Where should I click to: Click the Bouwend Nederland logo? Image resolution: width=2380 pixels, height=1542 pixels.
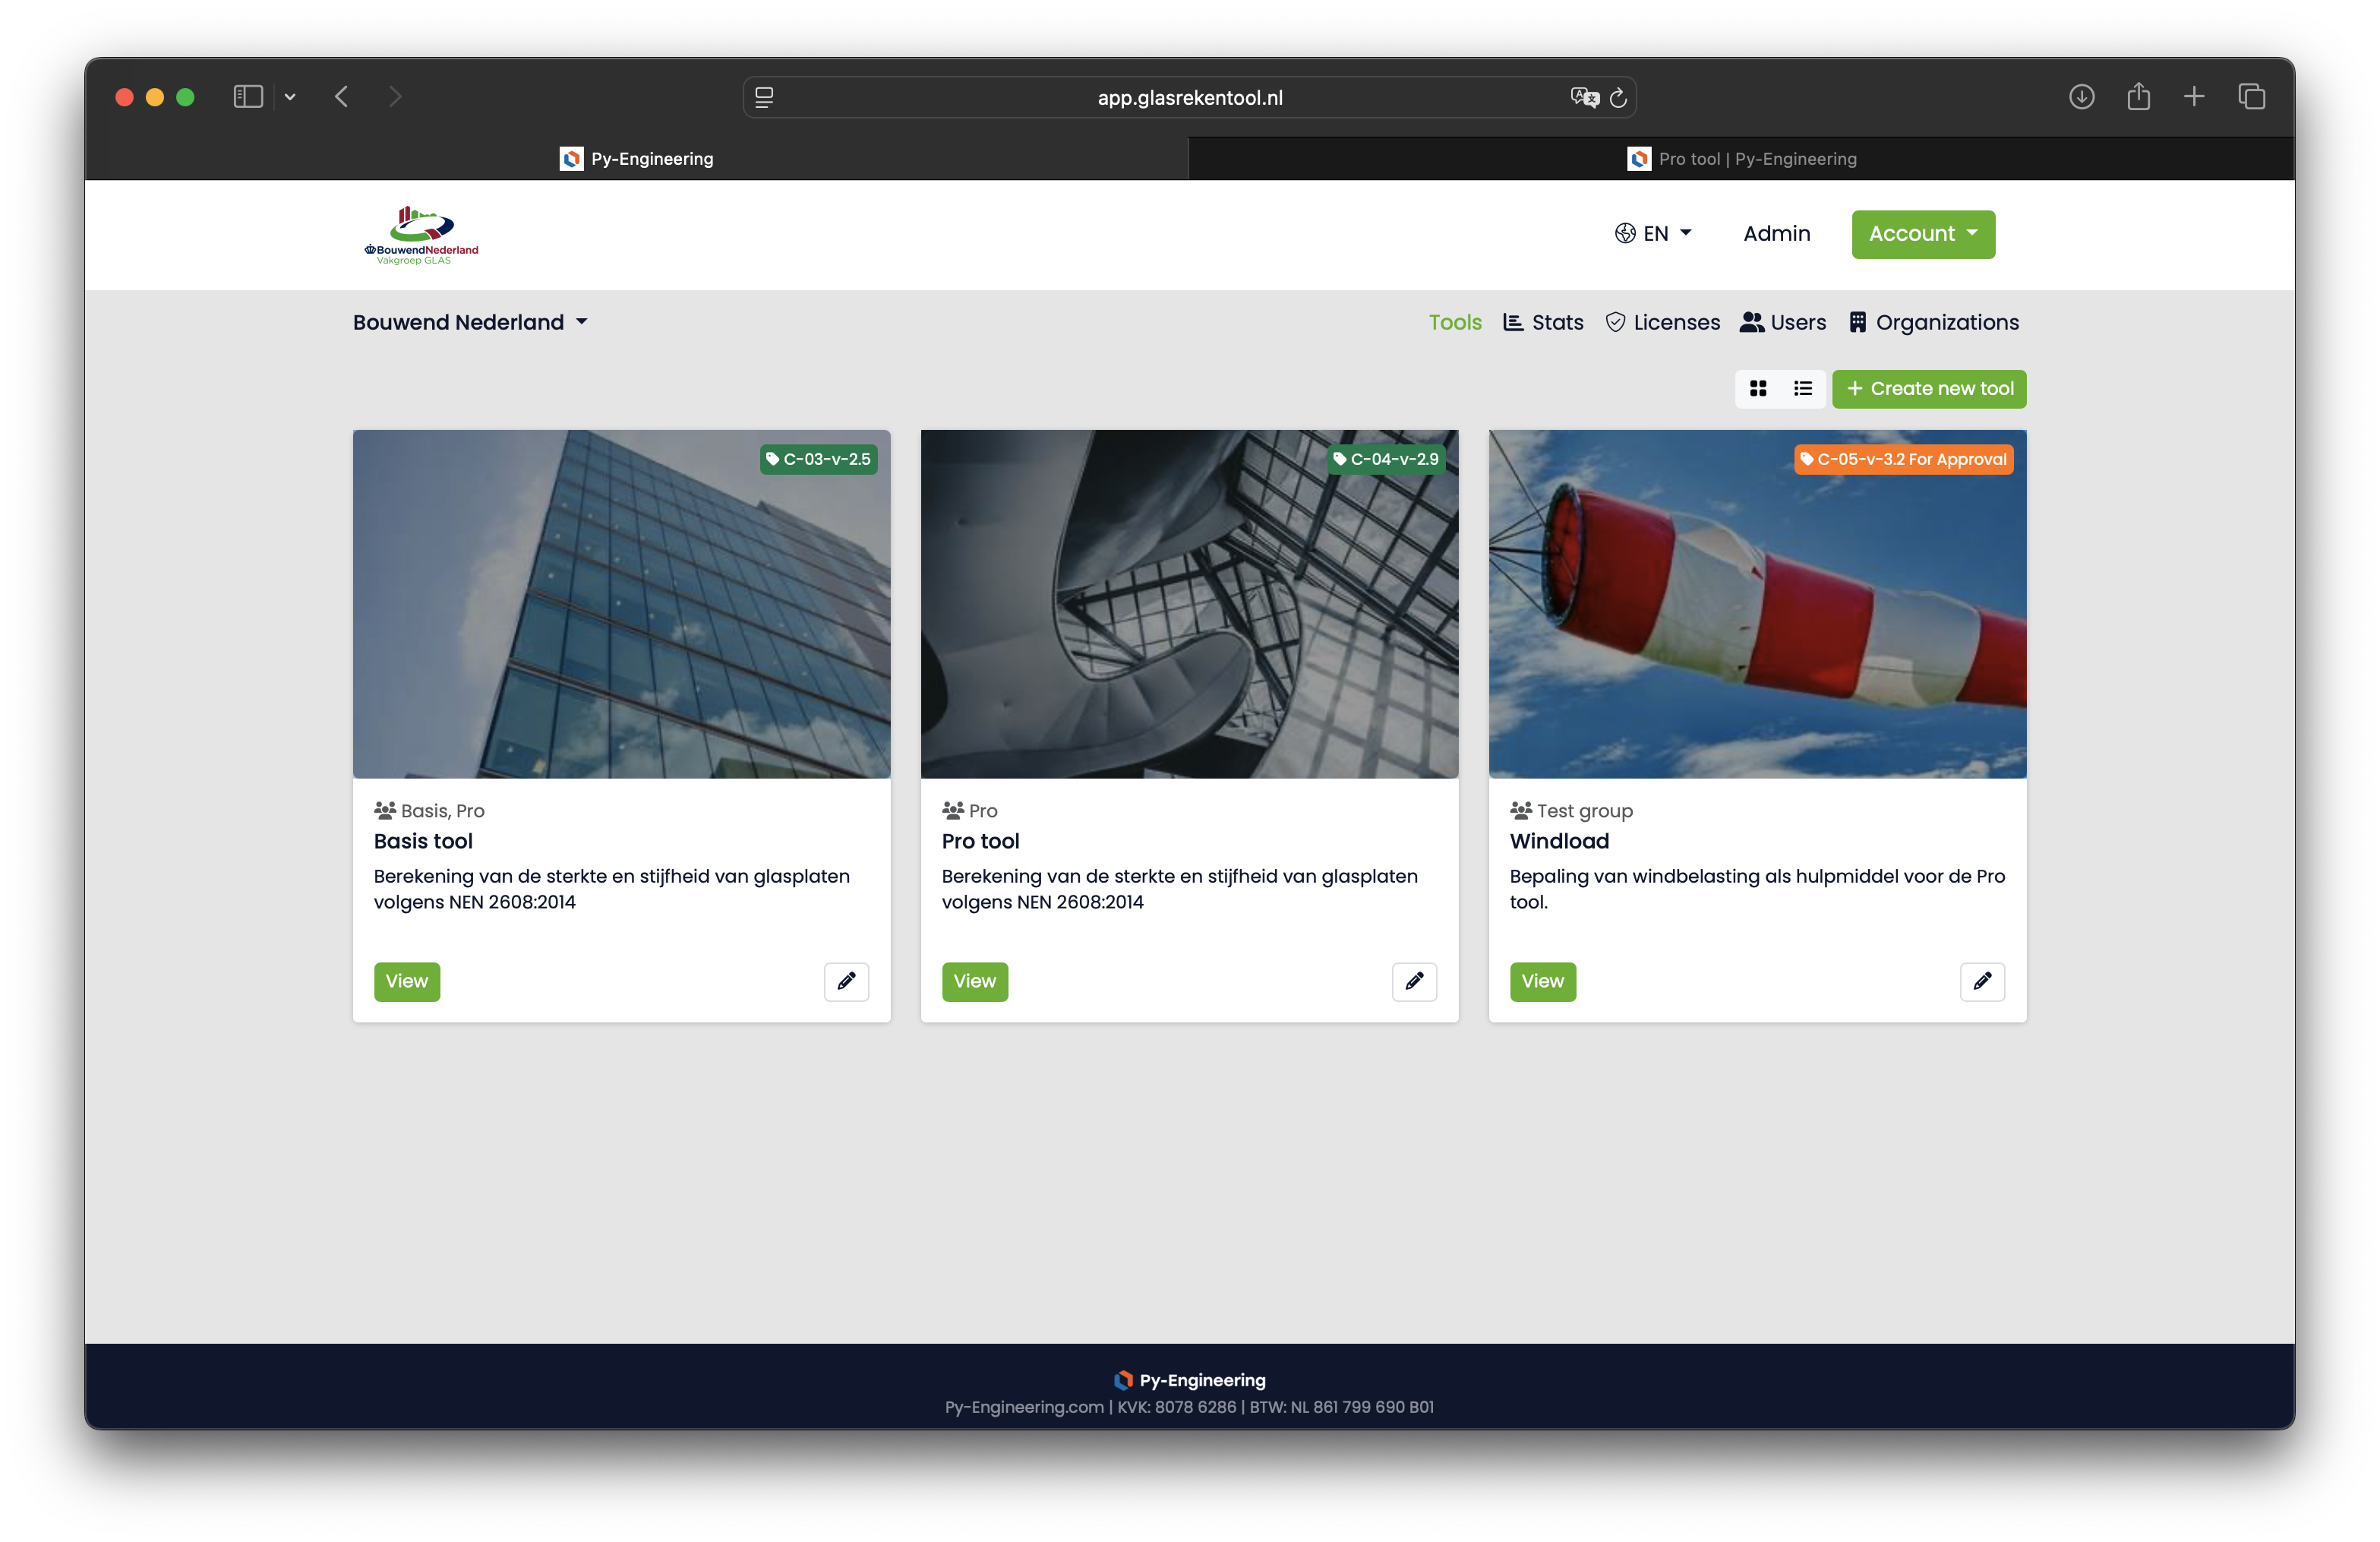pos(421,236)
